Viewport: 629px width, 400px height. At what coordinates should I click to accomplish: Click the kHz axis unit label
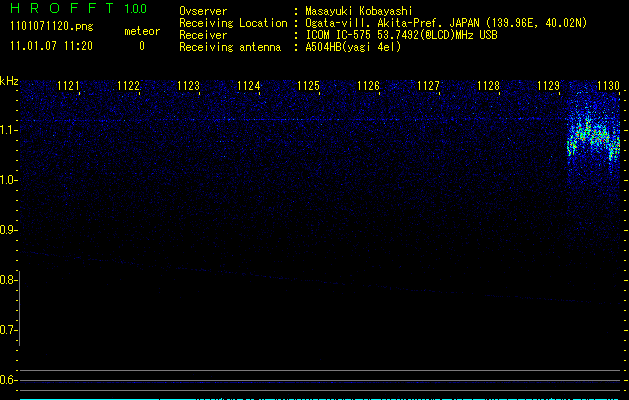[x=9, y=81]
